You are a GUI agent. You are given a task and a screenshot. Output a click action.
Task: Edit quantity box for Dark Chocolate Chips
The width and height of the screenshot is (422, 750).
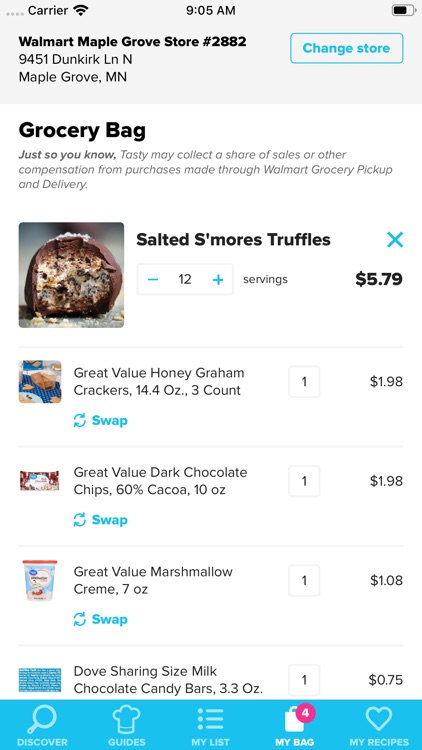(304, 481)
